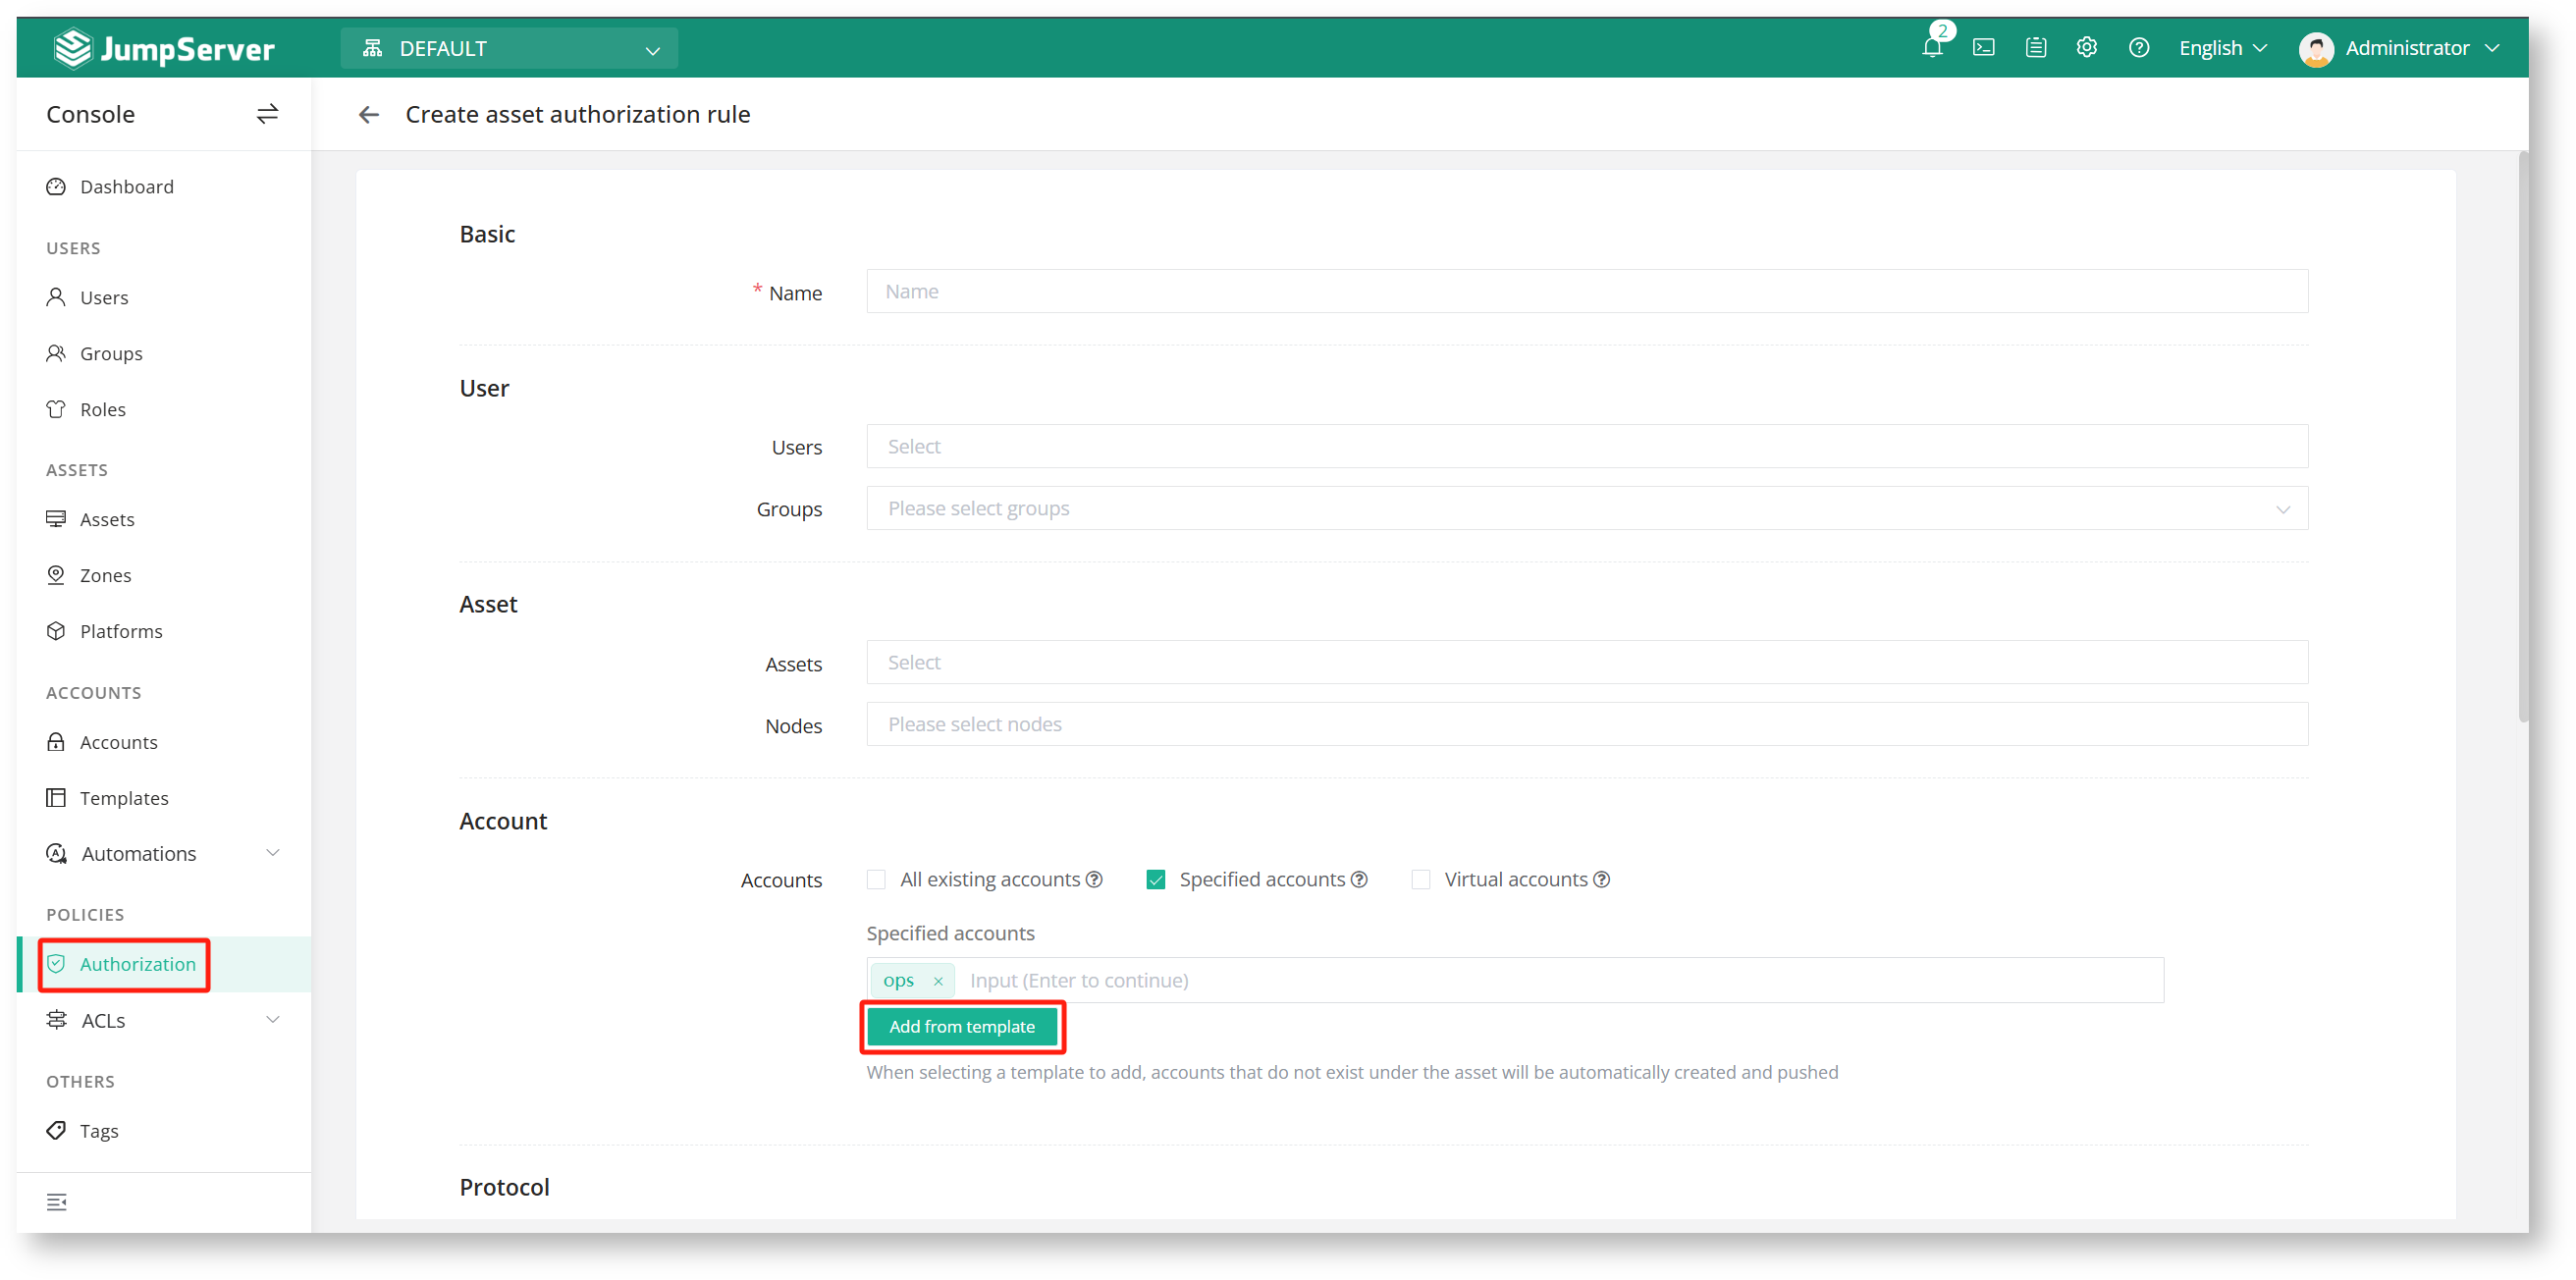Open the notifications bell
Screen dimensions: 2576x1280
pos(1932,48)
